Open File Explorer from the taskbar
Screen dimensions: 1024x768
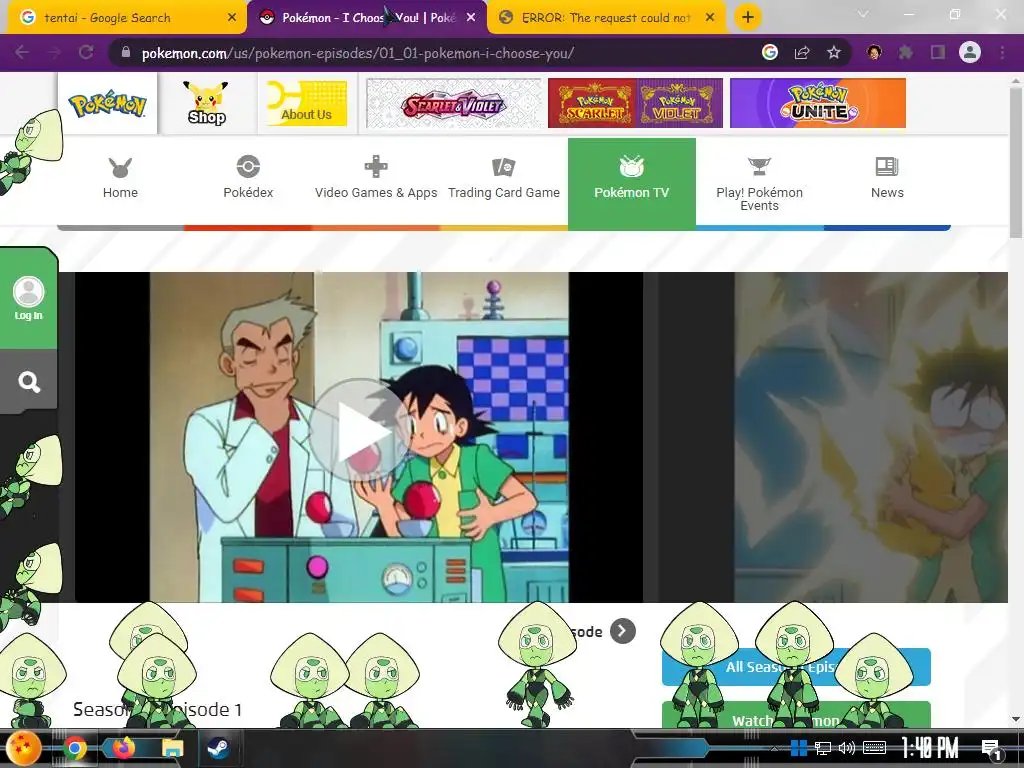pos(172,748)
